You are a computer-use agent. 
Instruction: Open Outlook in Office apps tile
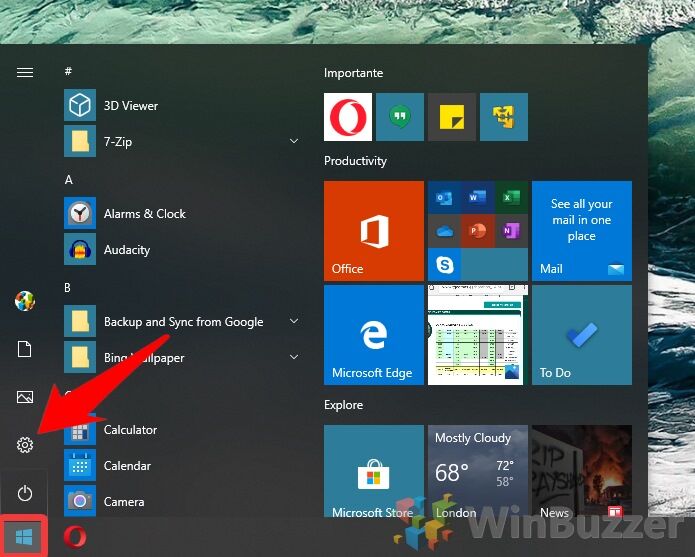[444, 198]
